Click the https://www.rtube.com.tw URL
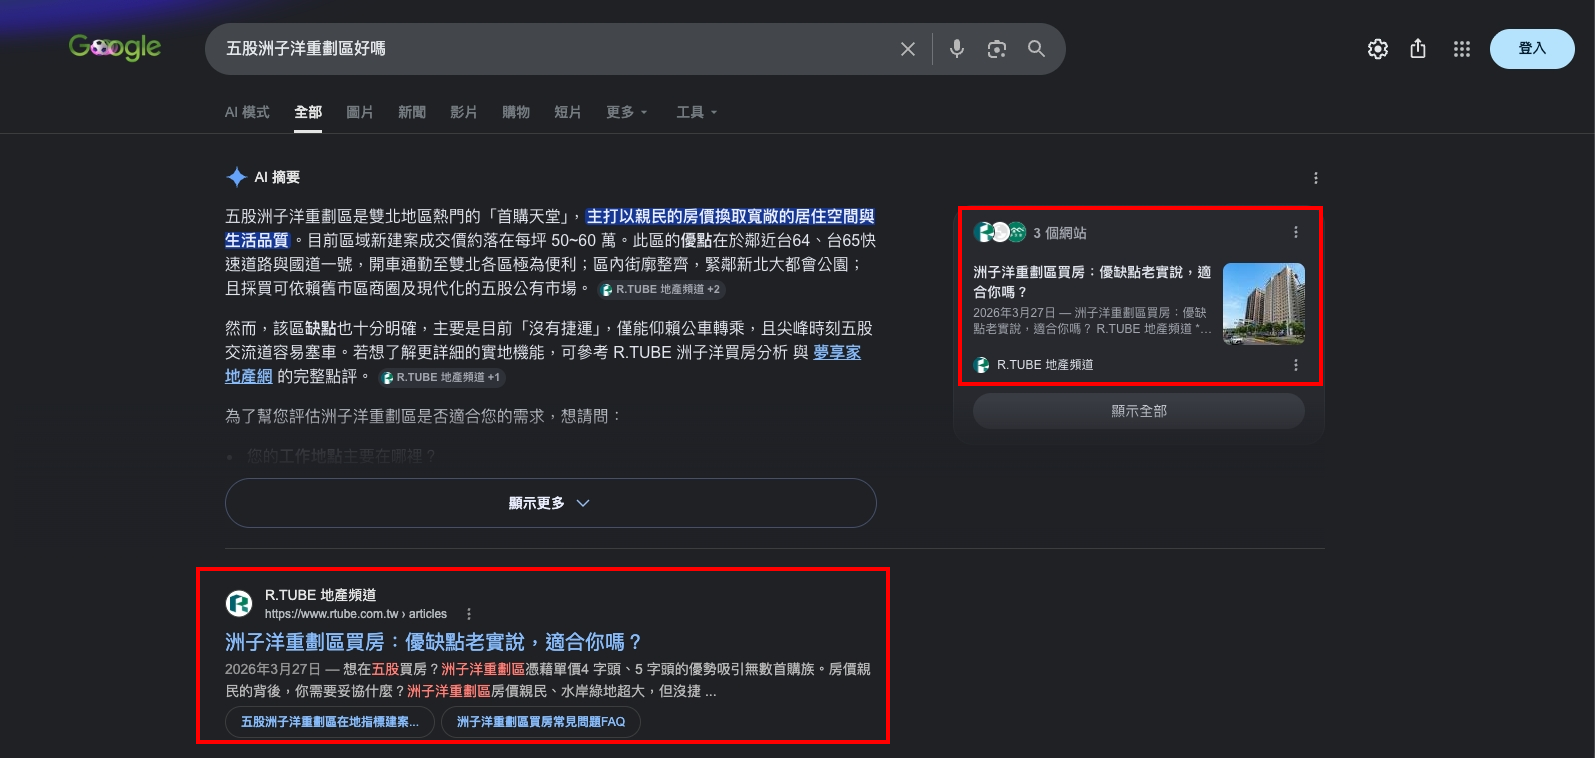The width and height of the screenshot is (1595, 758). tap(356, 614)
